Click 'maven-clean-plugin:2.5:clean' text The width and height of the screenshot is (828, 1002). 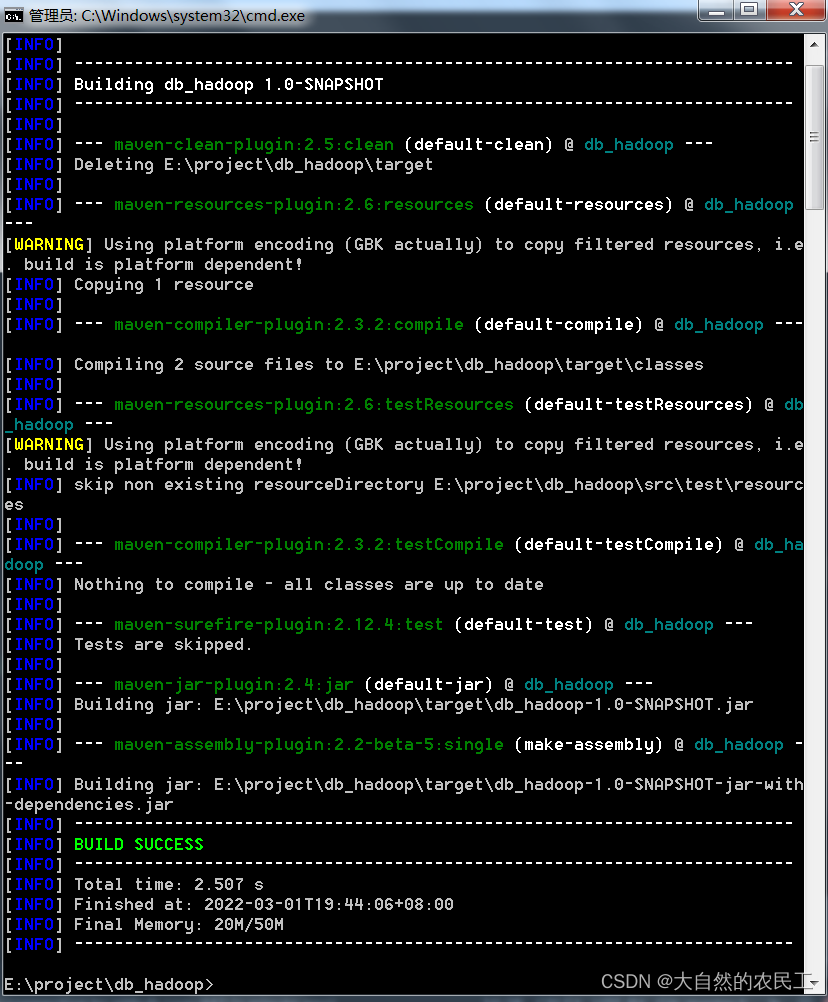[x=254, y=144]
